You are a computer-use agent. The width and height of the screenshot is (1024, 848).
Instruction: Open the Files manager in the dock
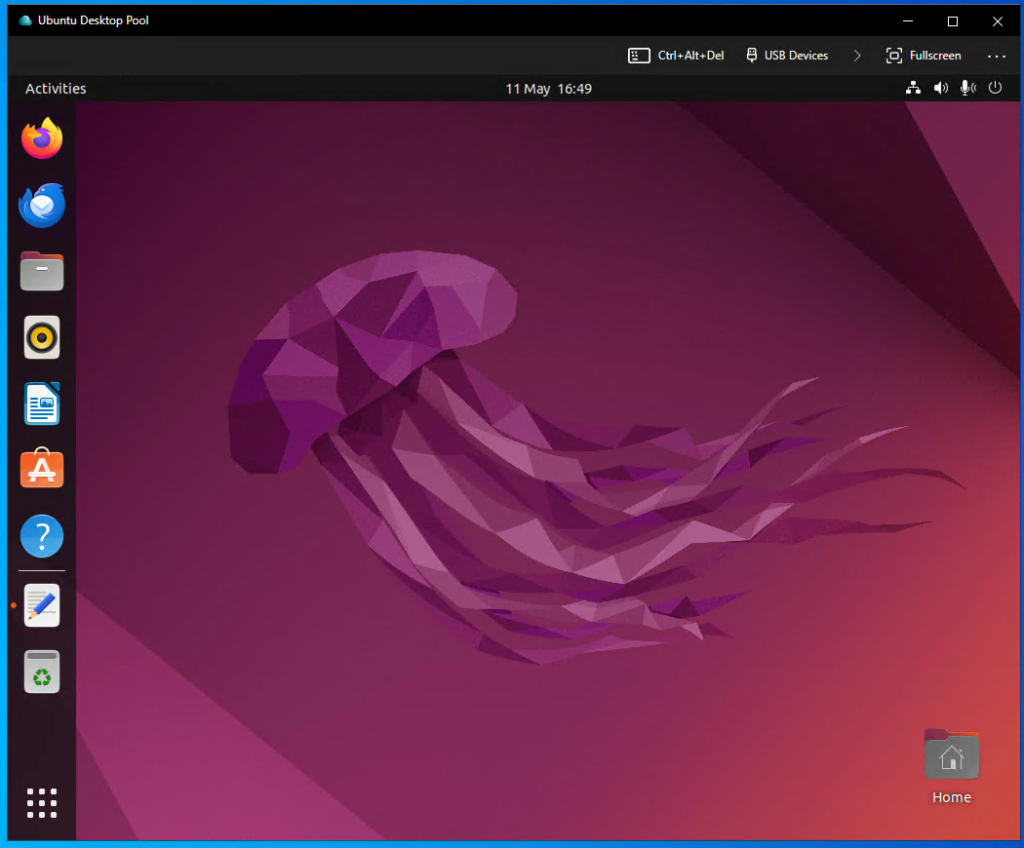coord(42,271)
